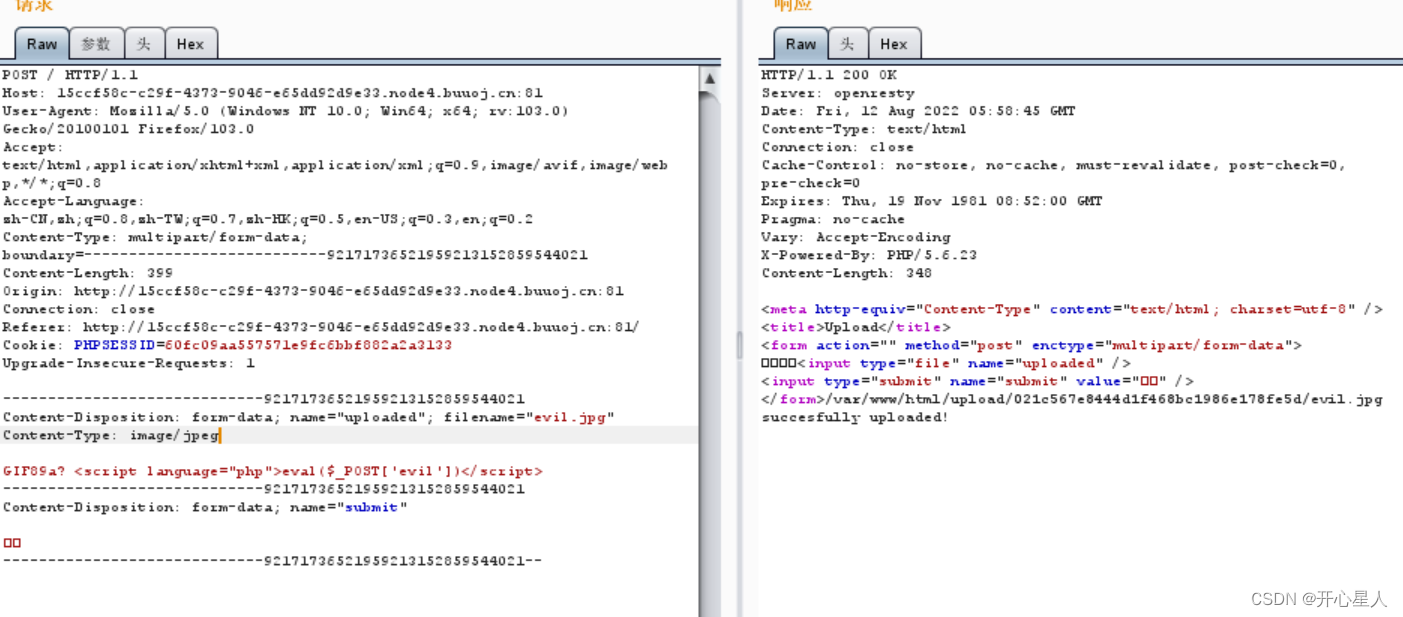1403x617 pixels.
Task: Click the Referer header line
Action: pos(321,327)
